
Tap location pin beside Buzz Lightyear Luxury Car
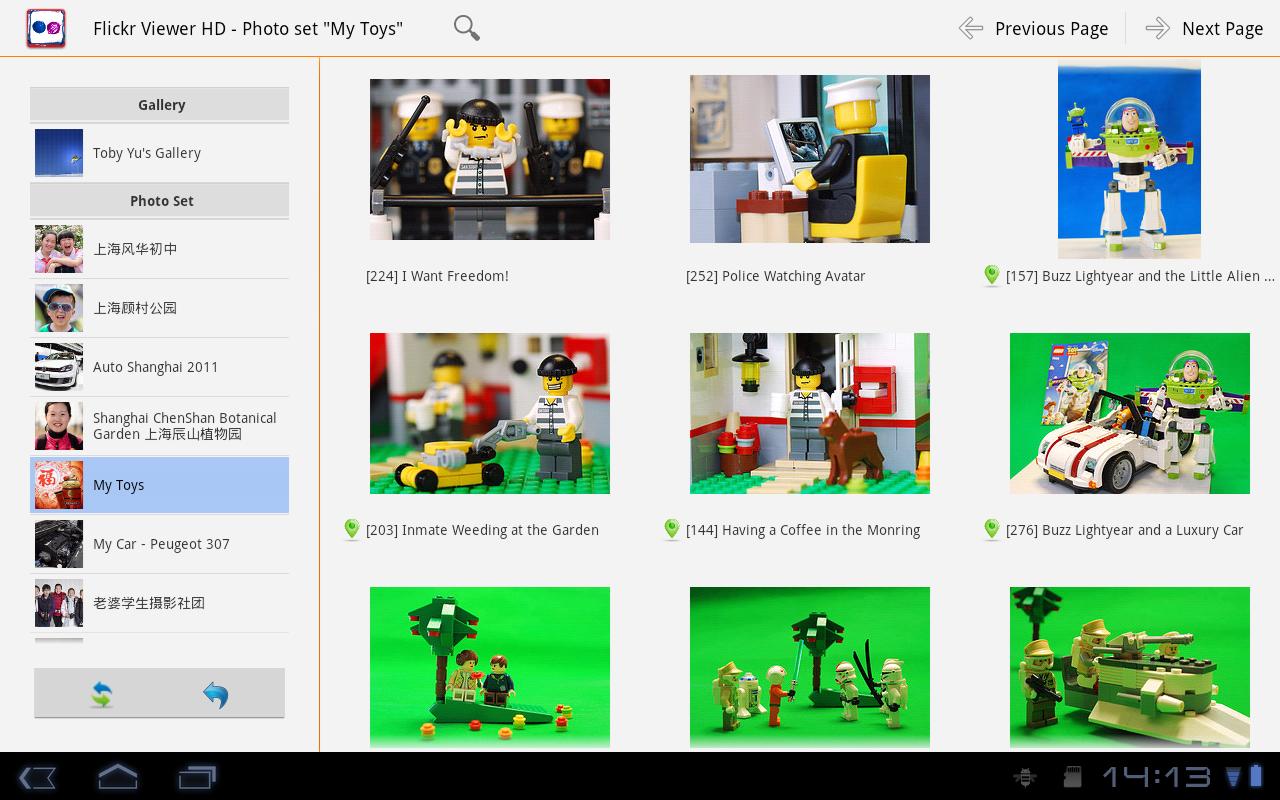(991, 530)
